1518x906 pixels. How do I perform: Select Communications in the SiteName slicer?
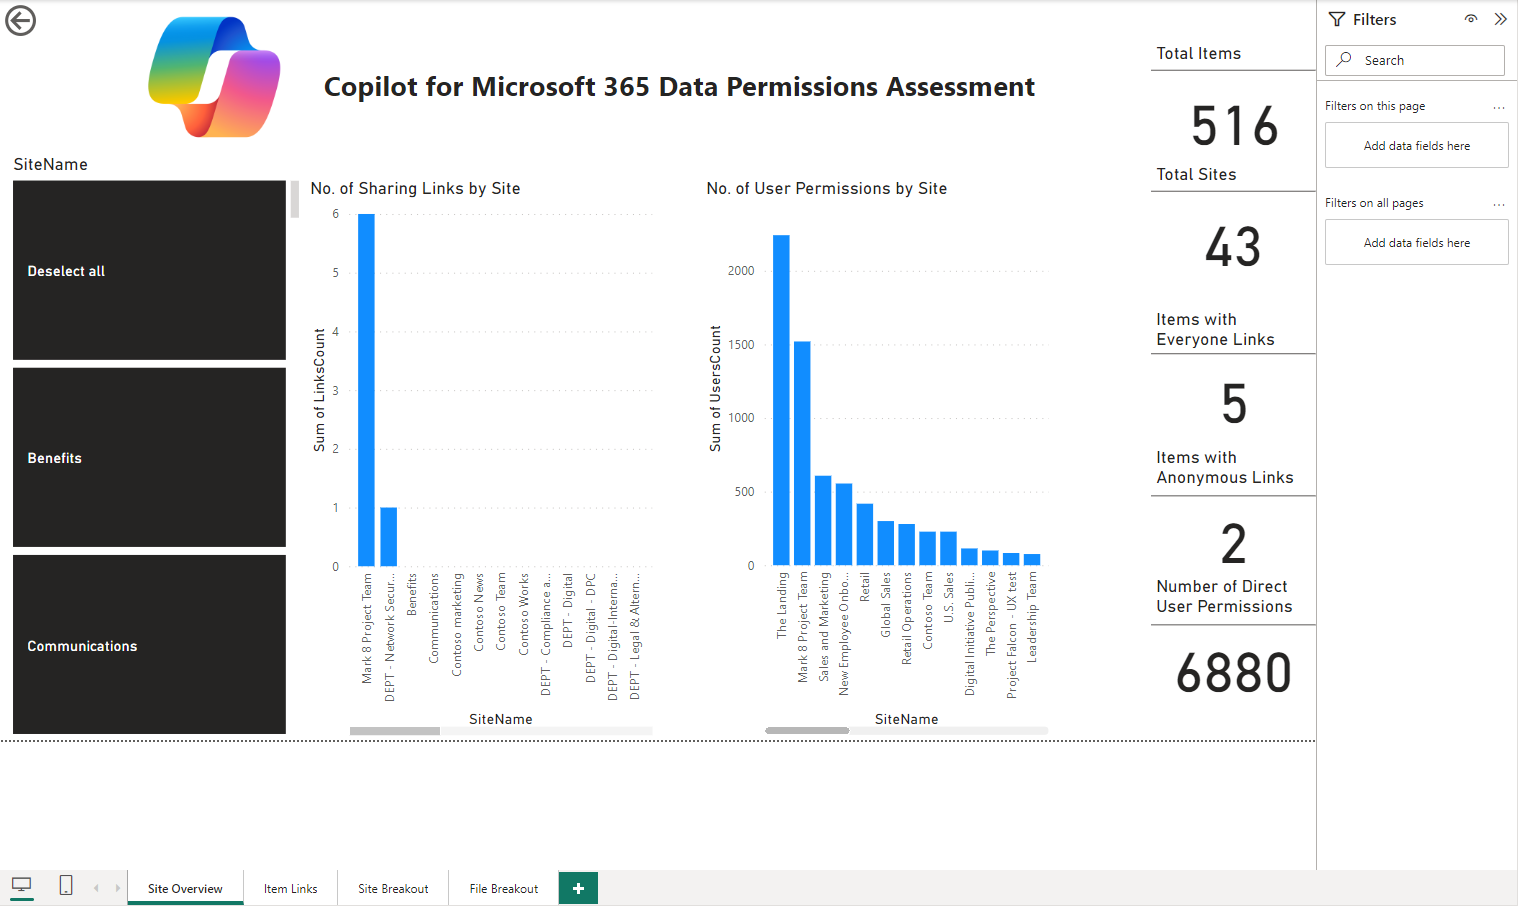pos(148,645)
